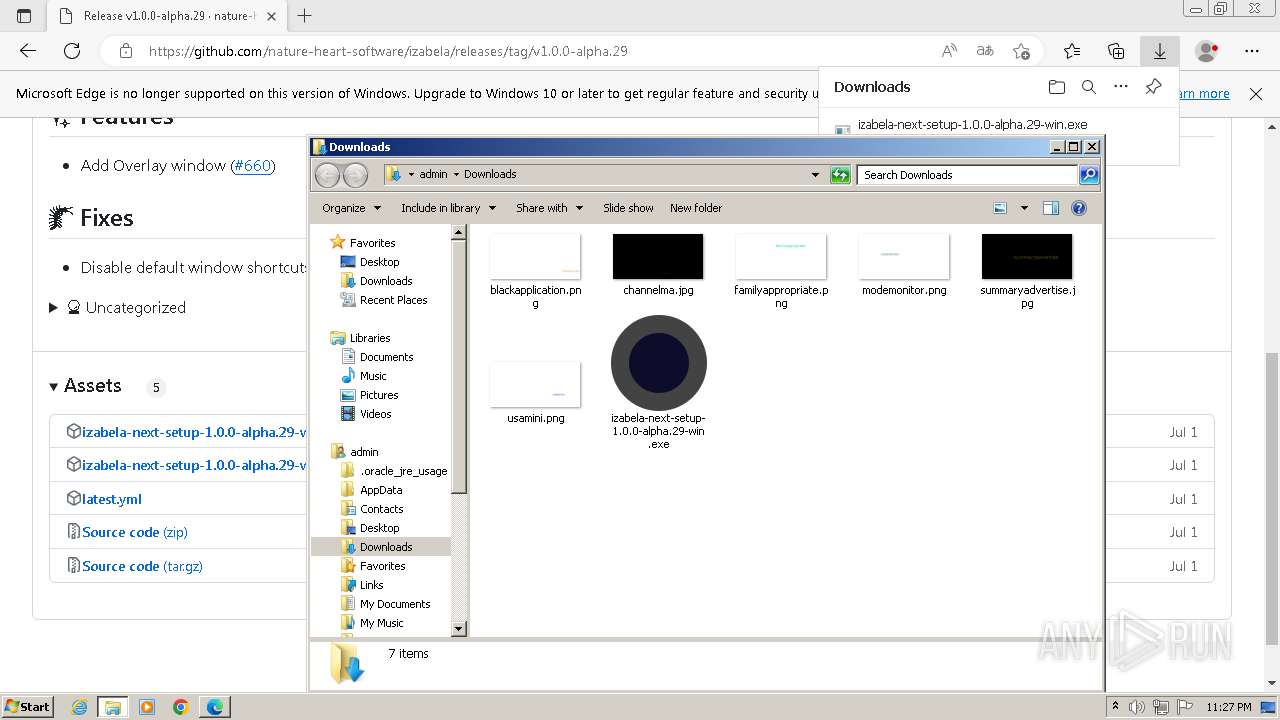1280x720 pixels.
Task: Open the Documents library
Action: click(x=386, y=357)
